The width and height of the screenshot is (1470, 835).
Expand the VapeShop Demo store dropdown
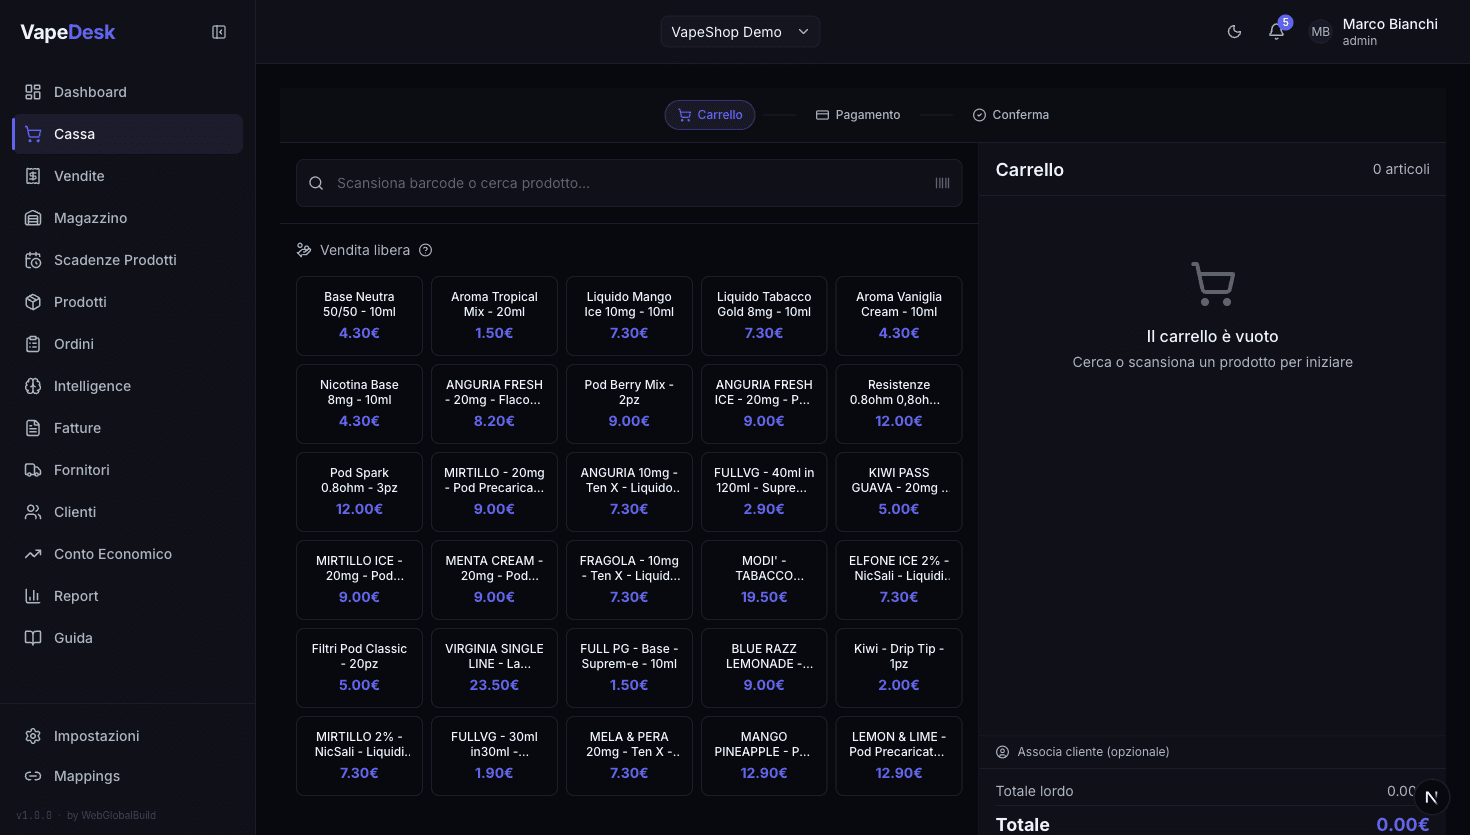(740, 32)
